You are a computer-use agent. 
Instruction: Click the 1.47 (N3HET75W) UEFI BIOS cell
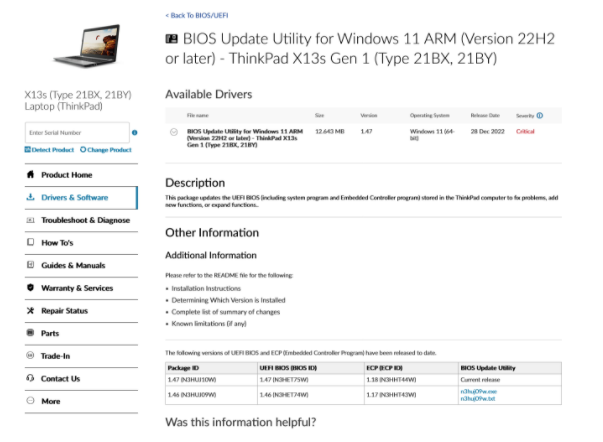311,380
